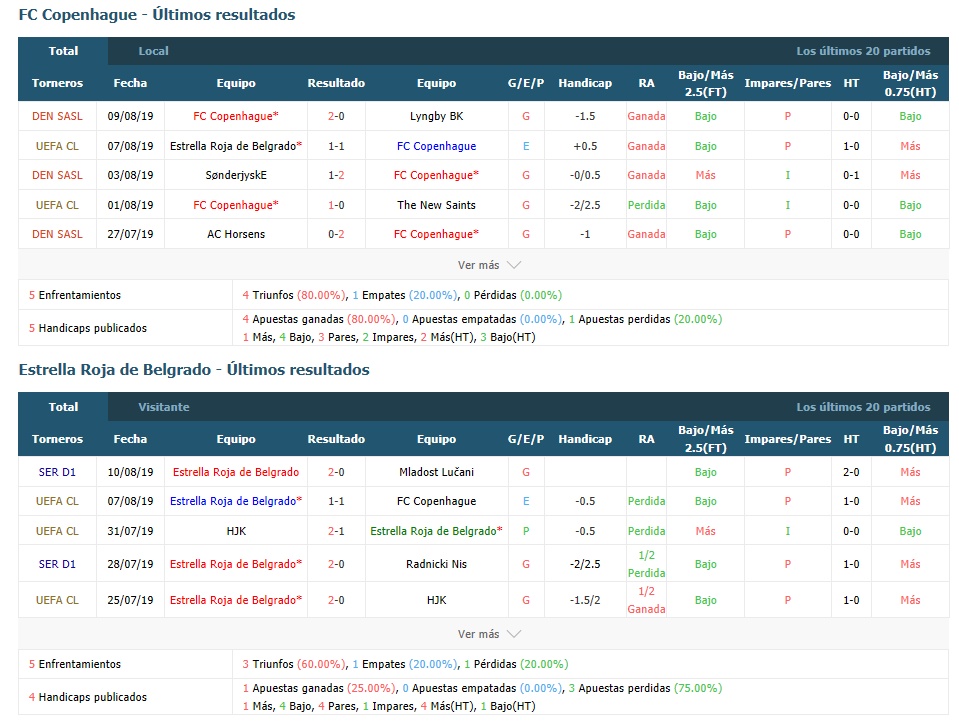Click DEN SASL tournament on 09/08/19 row
The image size is (959, 726).
tap(57, 116)
